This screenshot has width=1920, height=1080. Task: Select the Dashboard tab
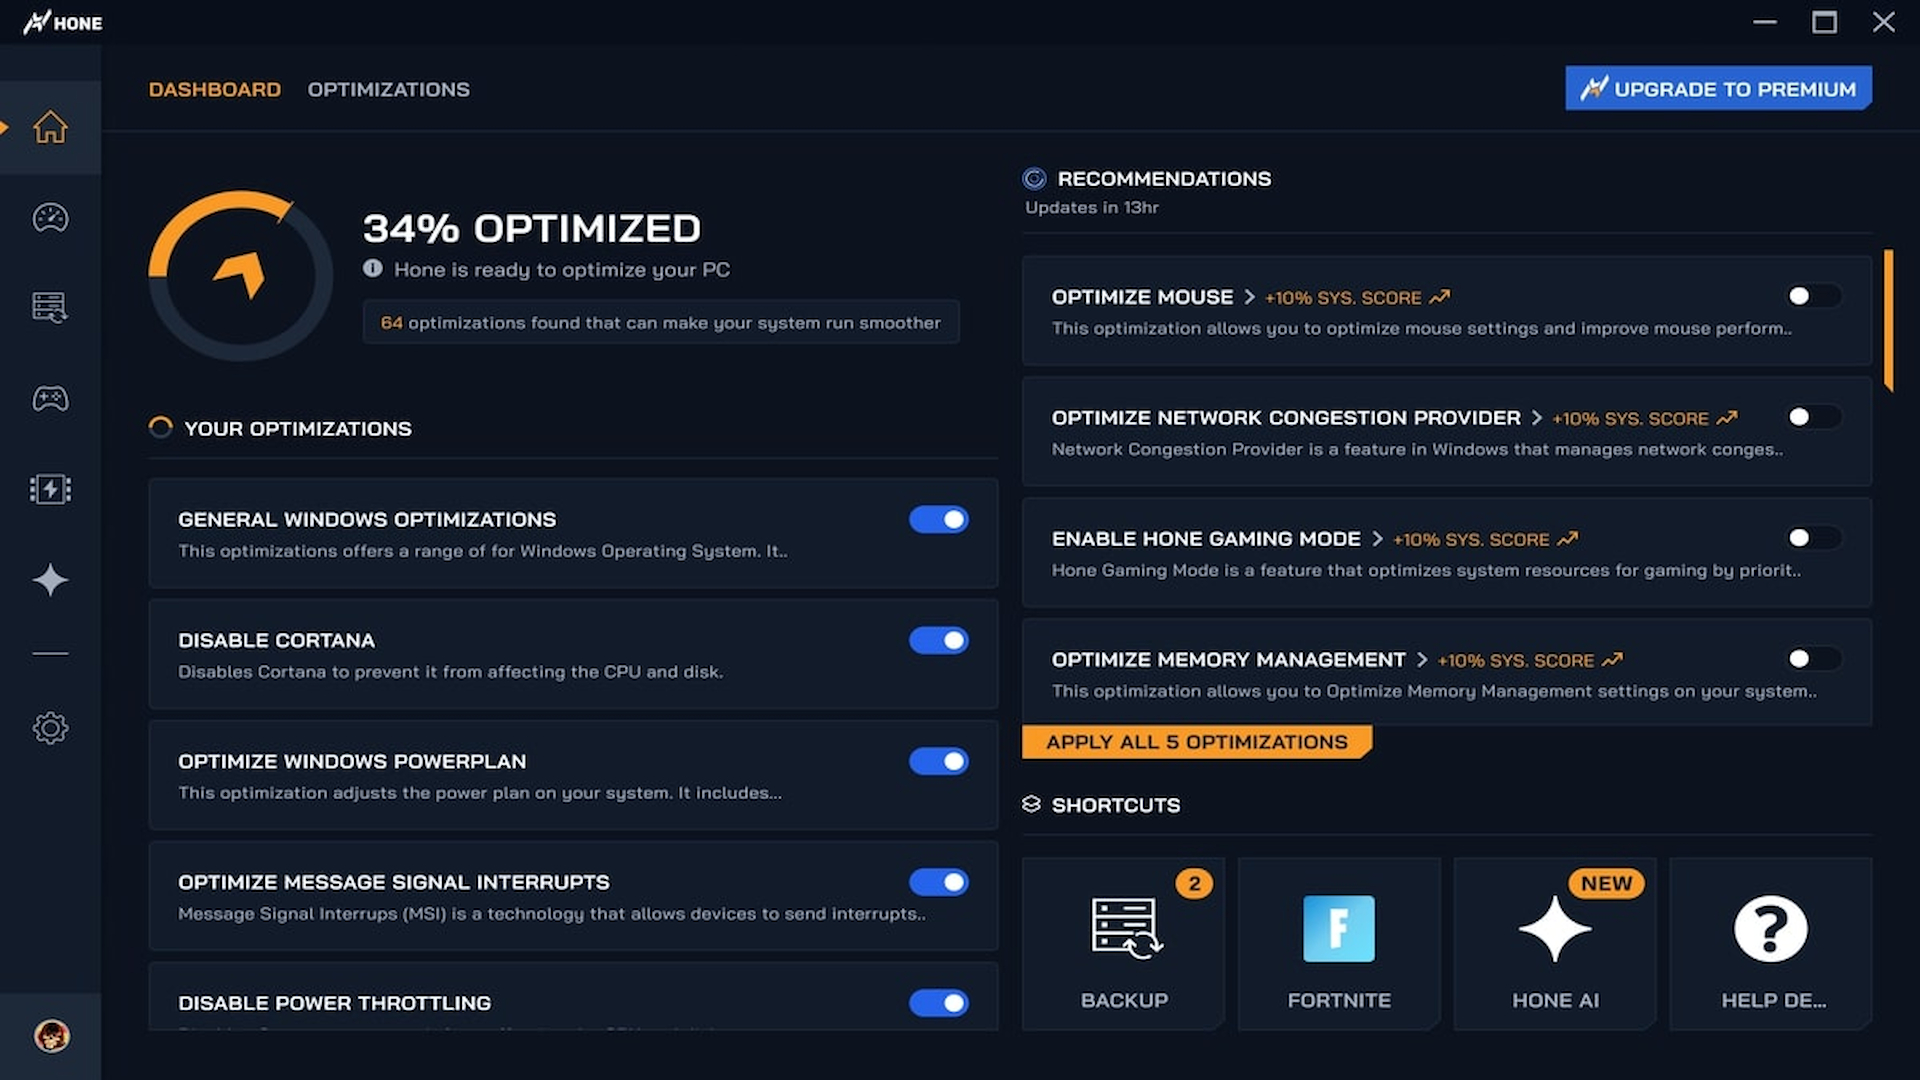coord(214,89)
